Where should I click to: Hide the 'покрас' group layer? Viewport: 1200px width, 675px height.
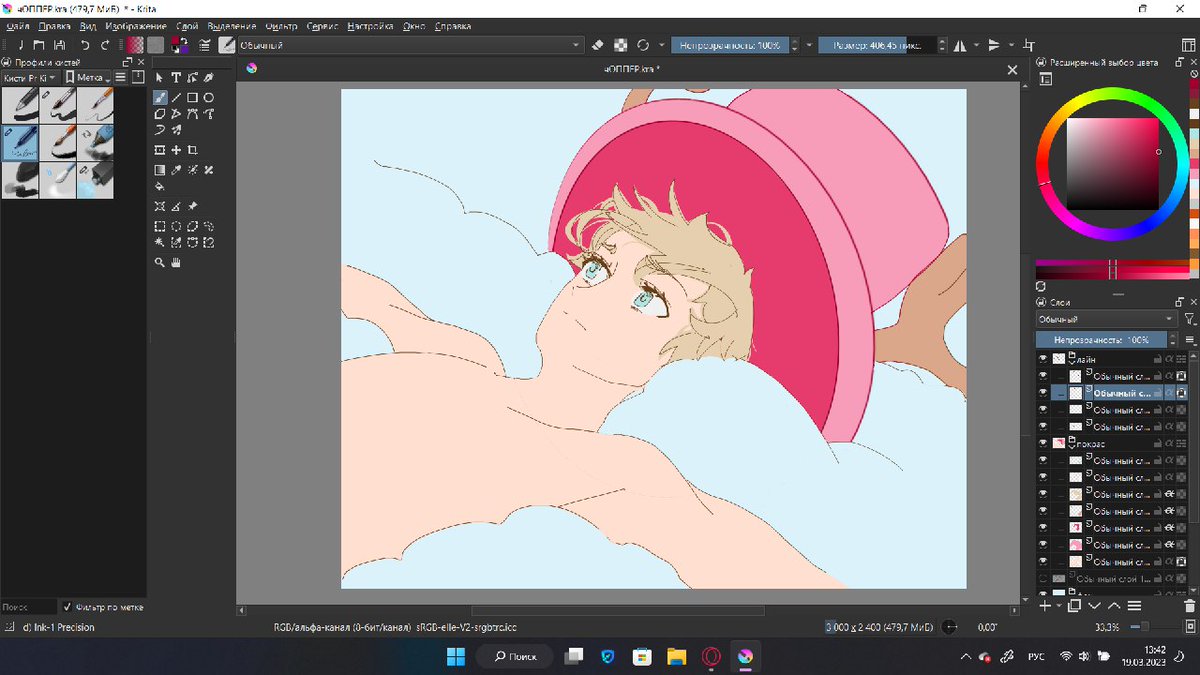coord(1043,443)
